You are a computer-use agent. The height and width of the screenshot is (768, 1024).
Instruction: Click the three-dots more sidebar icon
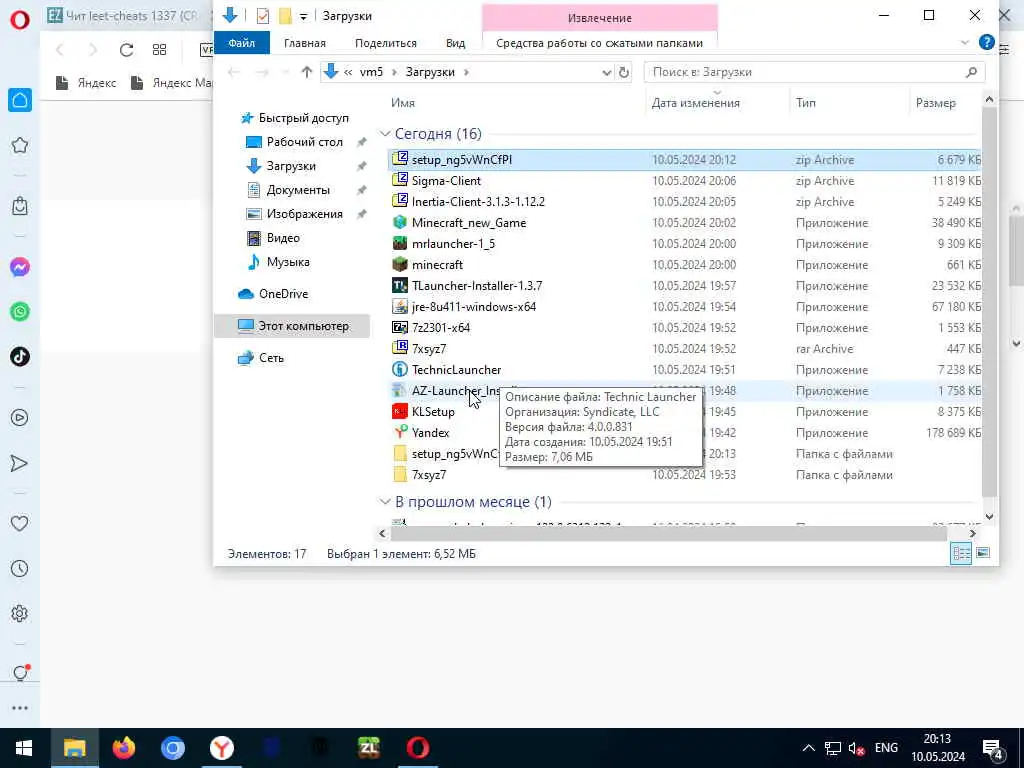click(x=20, y=708)
